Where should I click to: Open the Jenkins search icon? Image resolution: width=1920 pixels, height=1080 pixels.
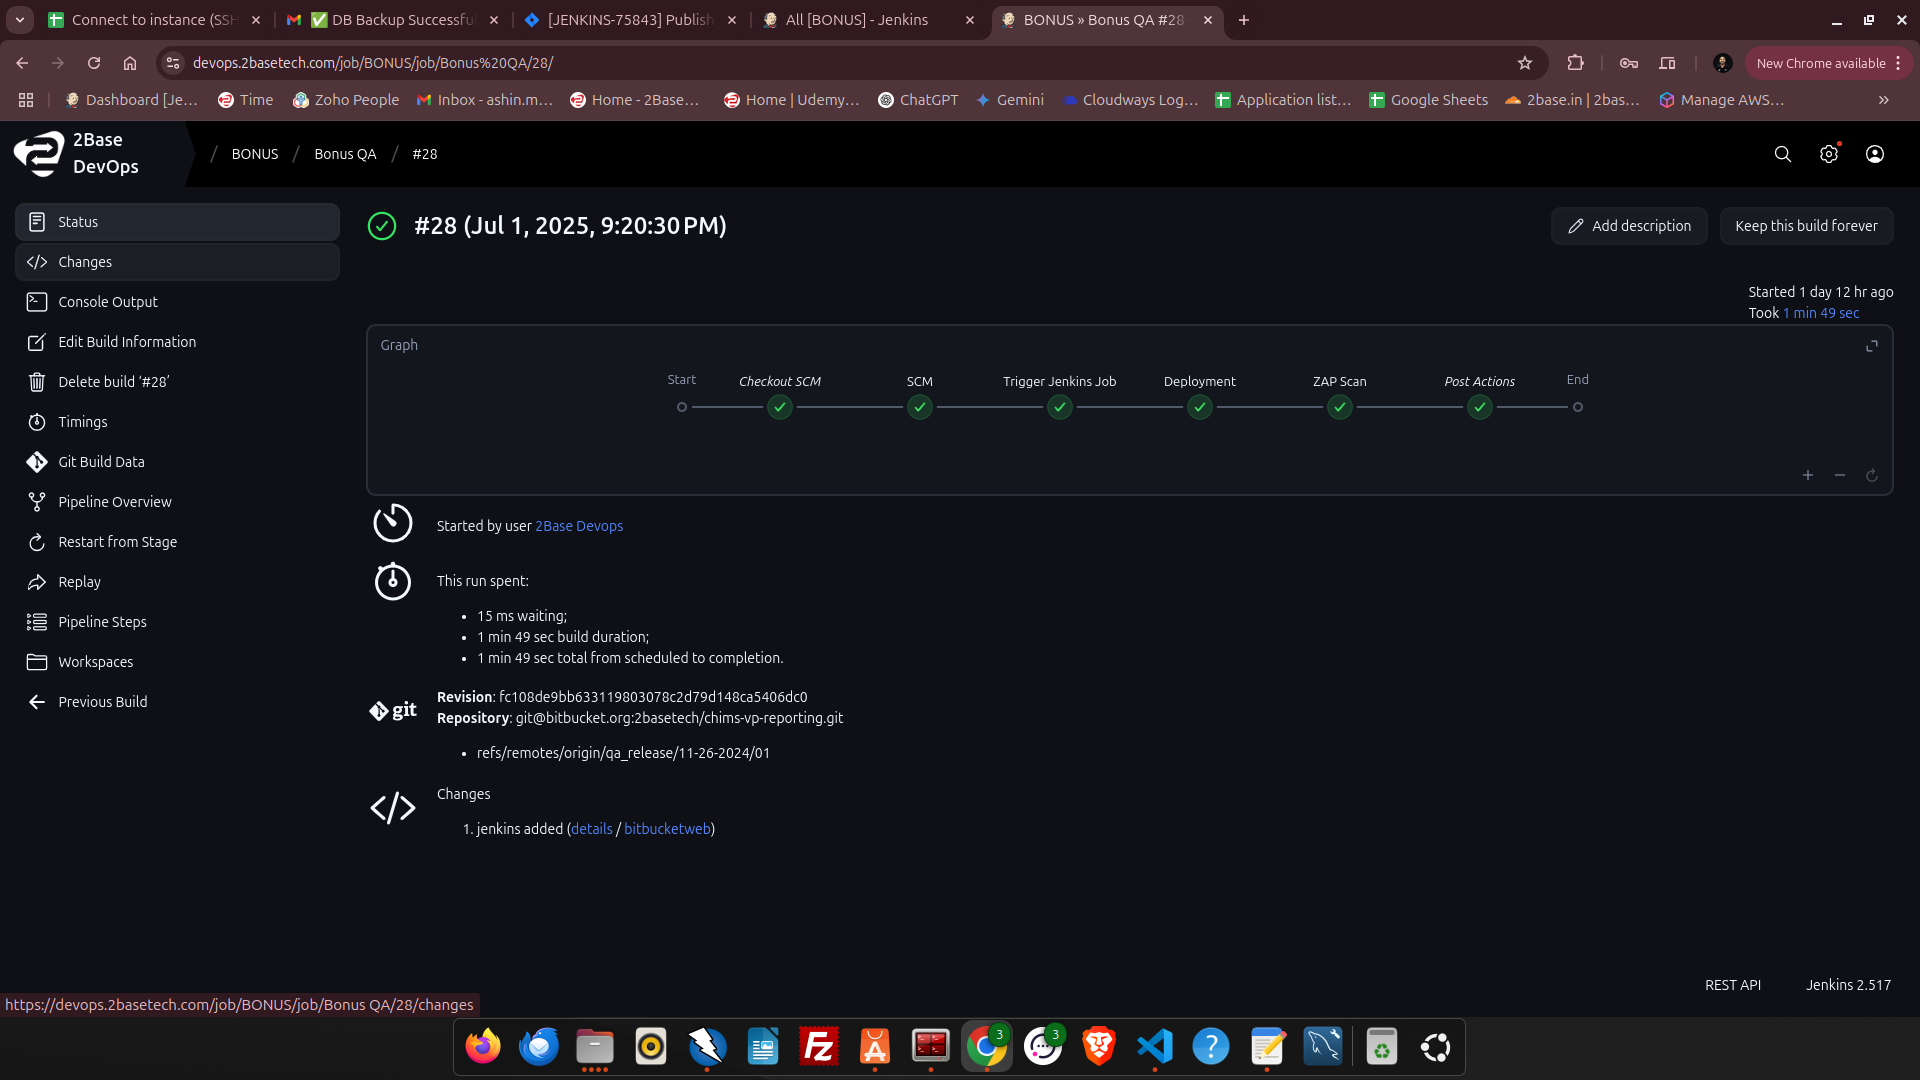(1782, 154)
